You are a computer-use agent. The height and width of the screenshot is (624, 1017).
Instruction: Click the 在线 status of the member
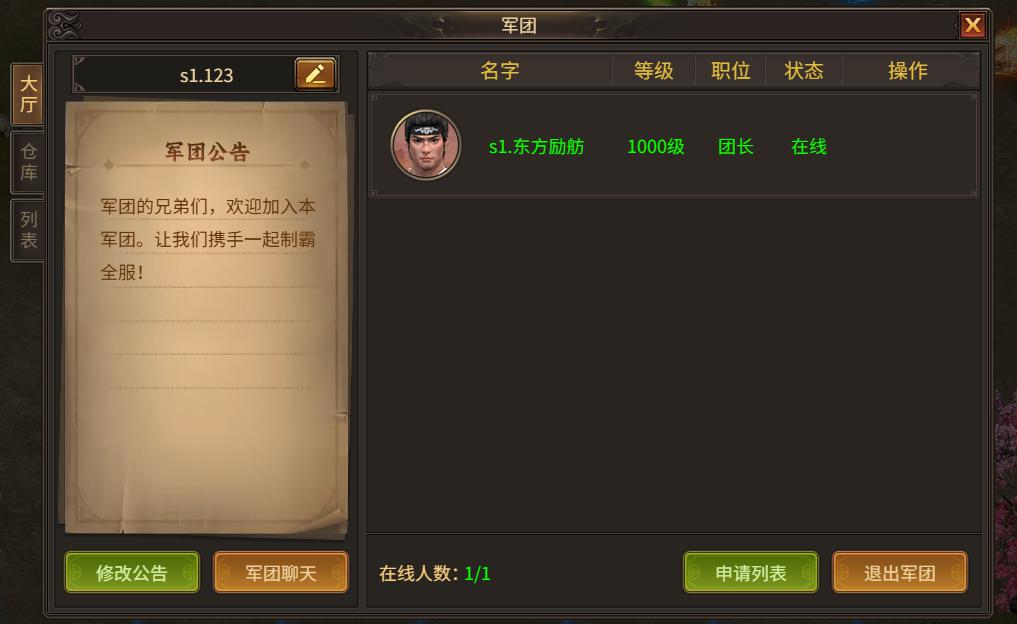809,147
